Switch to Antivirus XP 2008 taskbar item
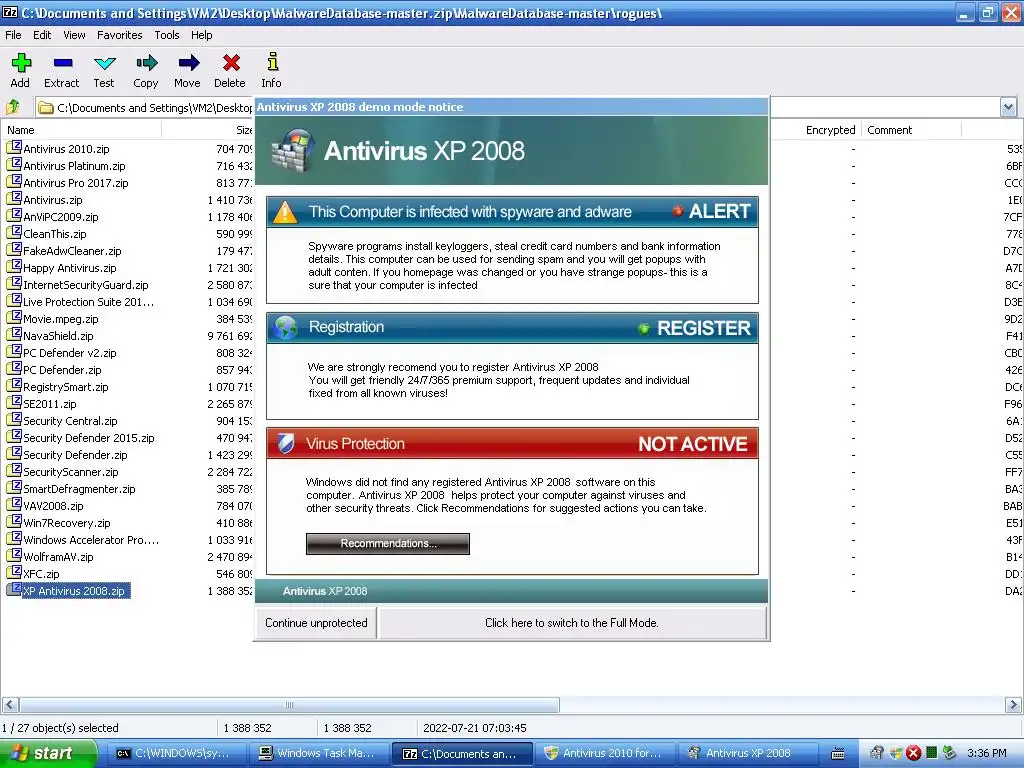This screenshot has height=768, width=1024. (x=746, y=753)
